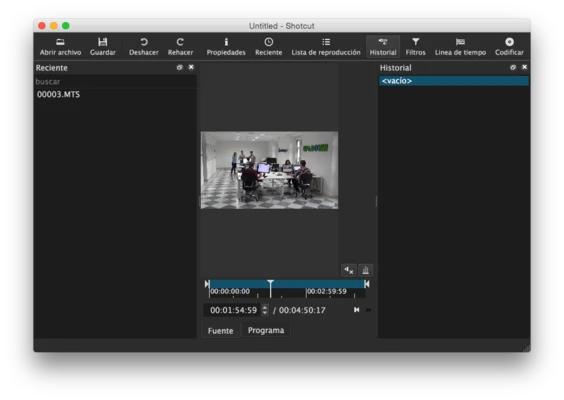Select the <vacío> history entry
The image size is (564, 400).
tap(454, 81)
